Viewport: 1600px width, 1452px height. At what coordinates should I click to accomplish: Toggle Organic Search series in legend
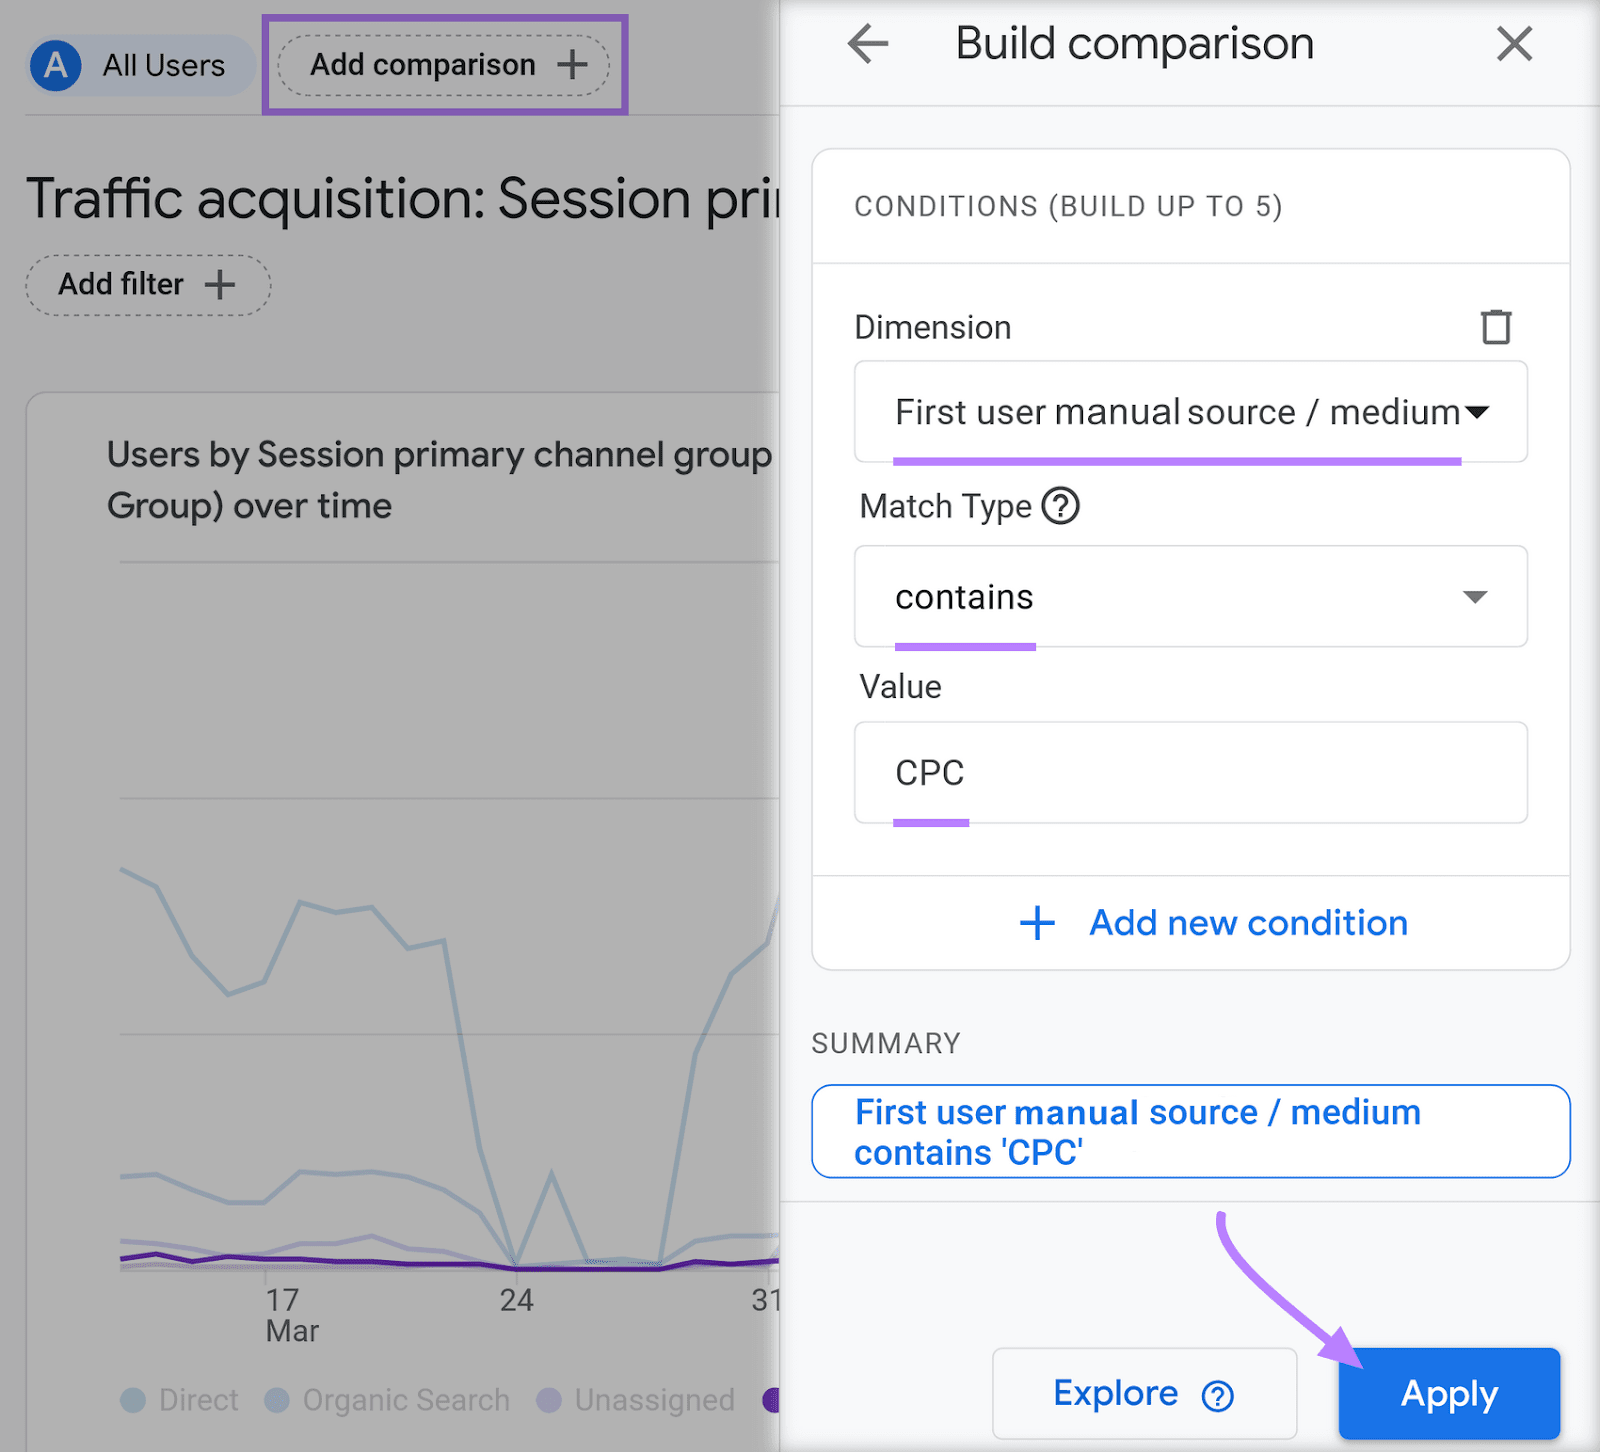click(x=388, y=1400)
